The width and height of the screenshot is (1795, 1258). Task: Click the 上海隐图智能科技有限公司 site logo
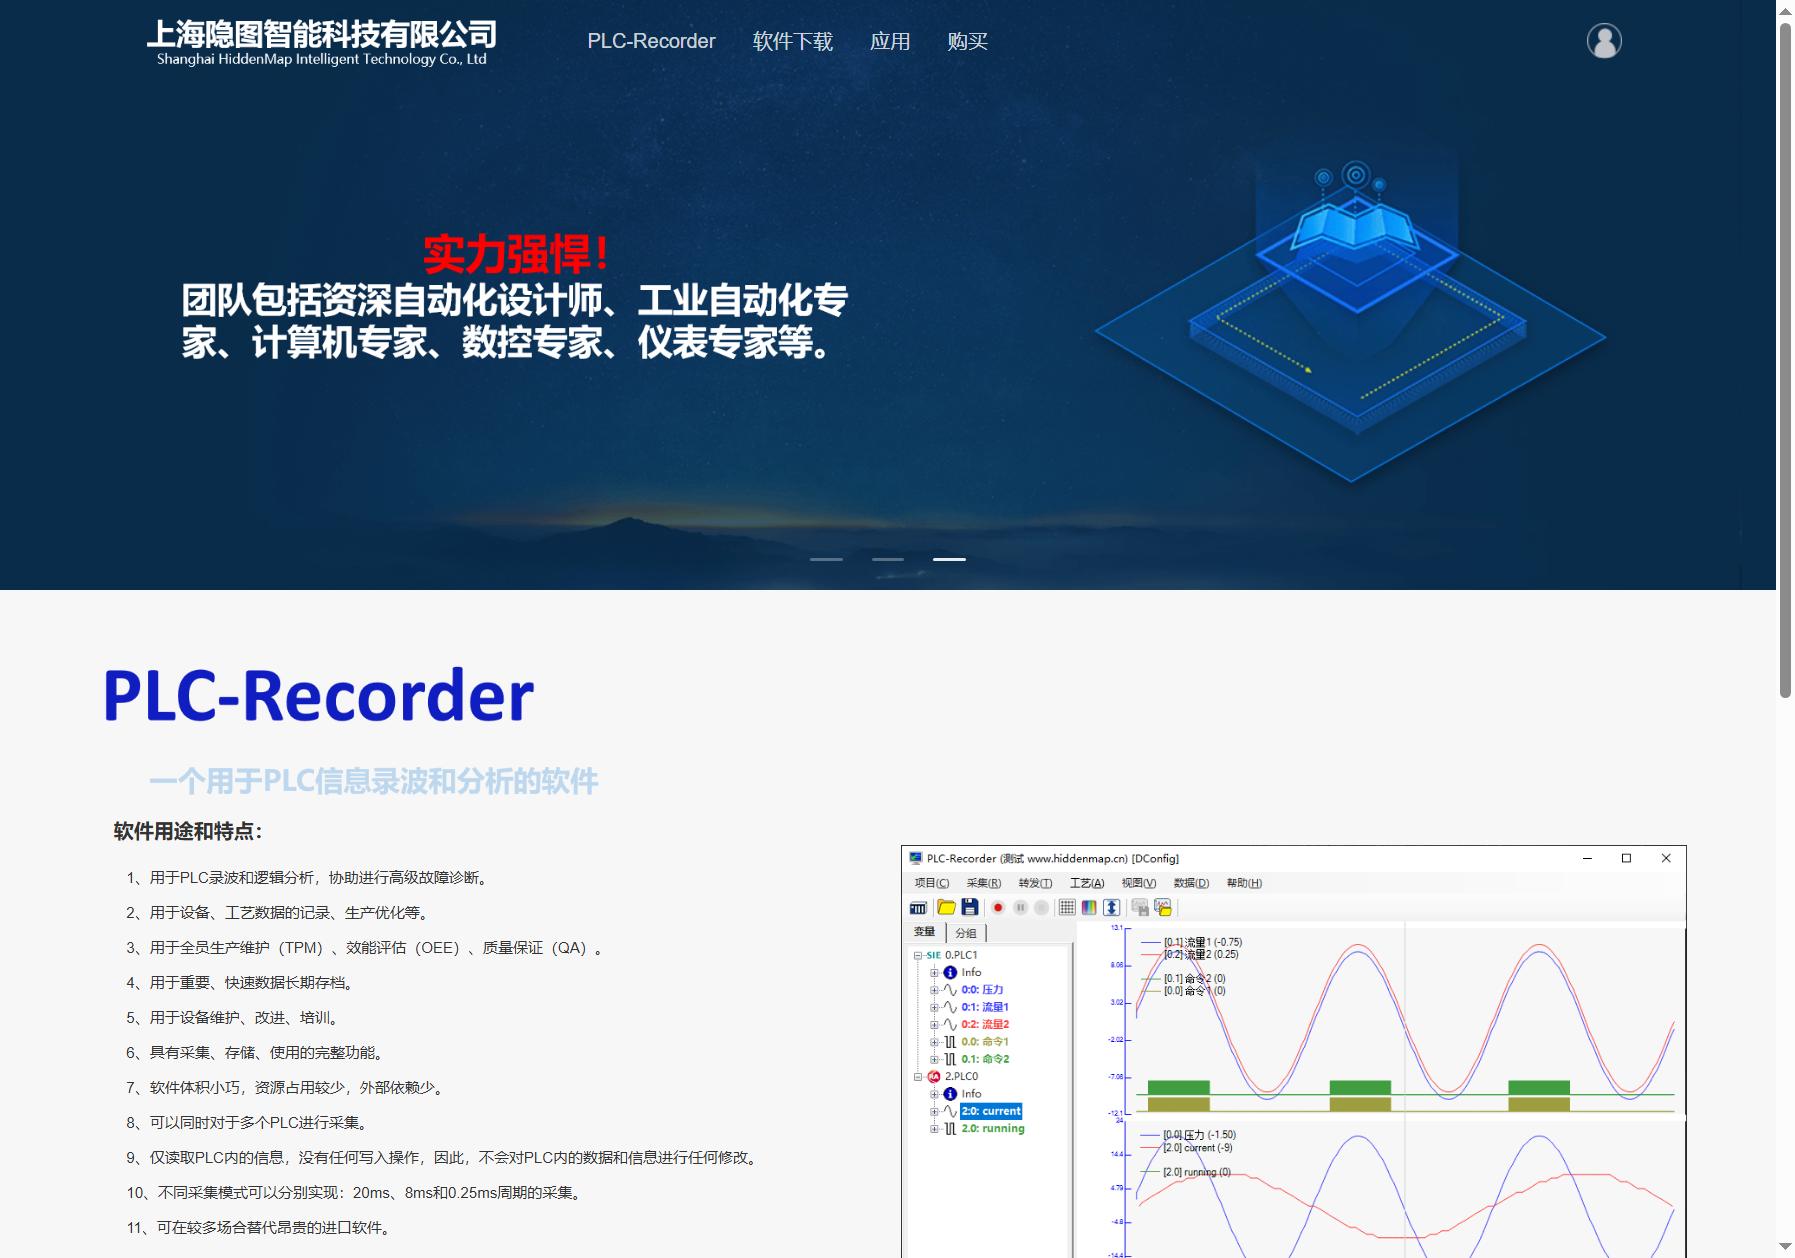322,43
